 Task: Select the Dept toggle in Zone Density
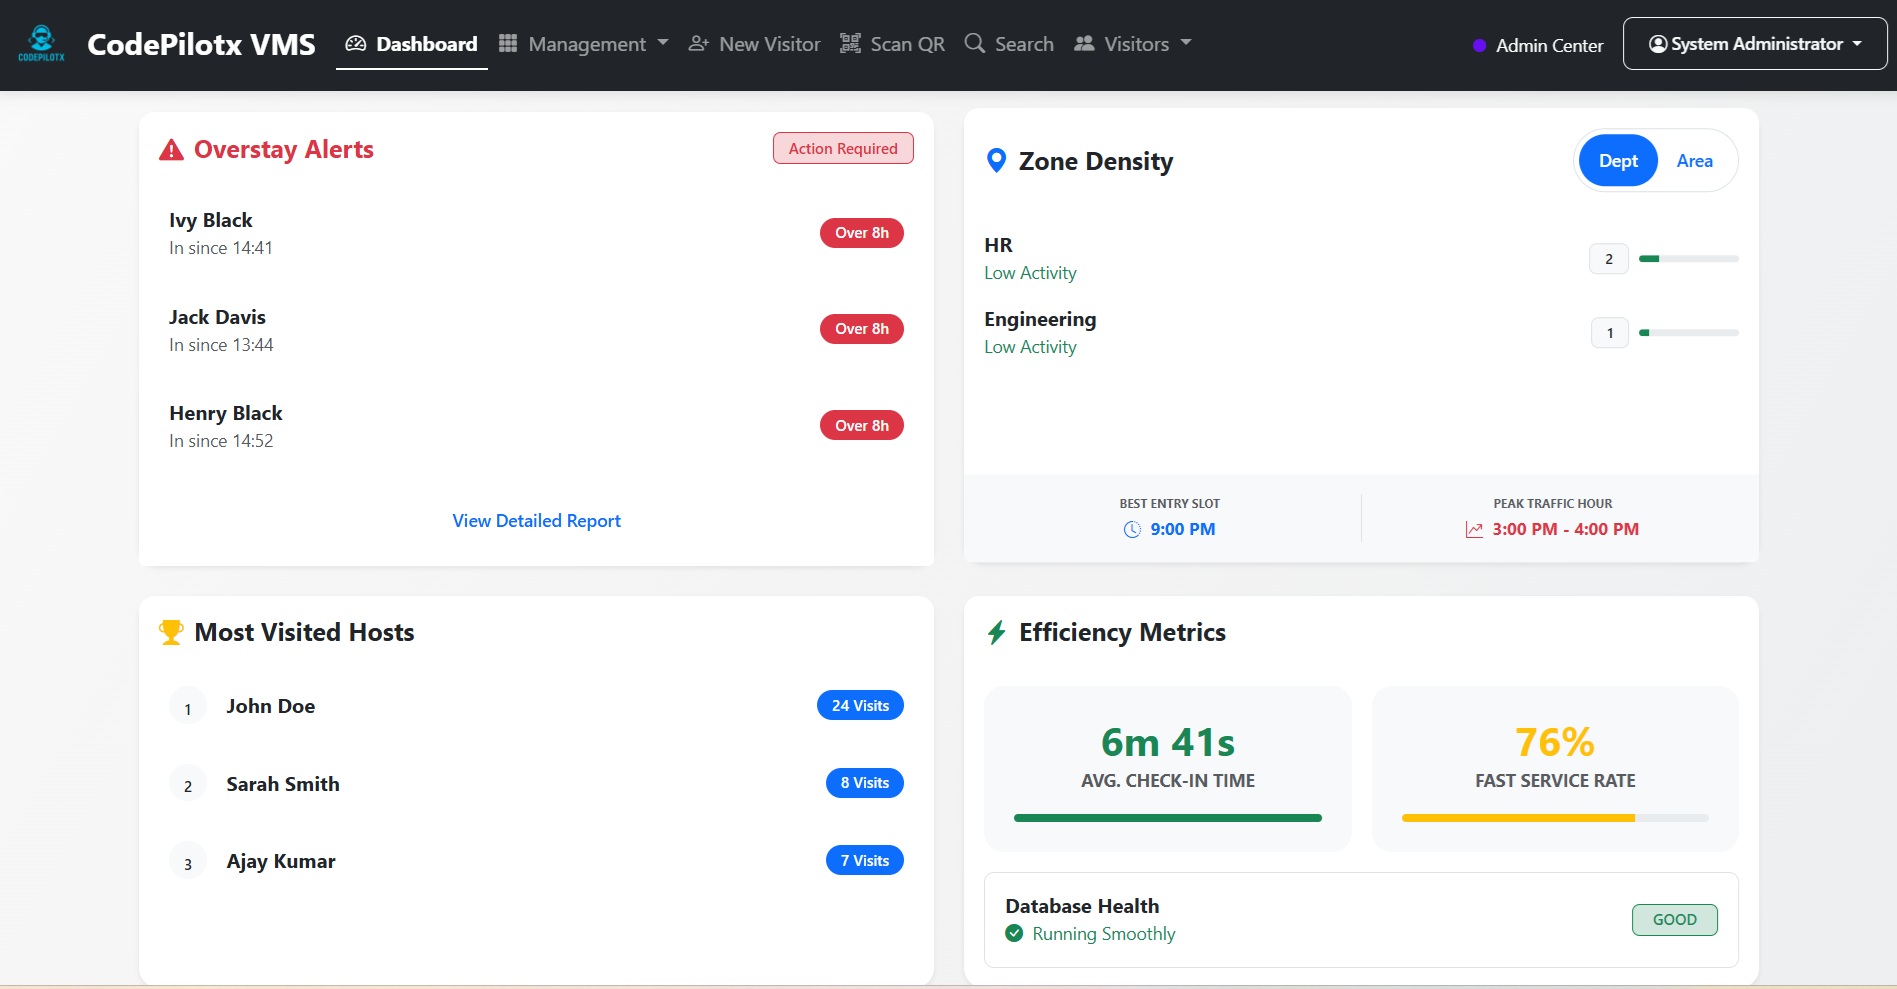pyautogui.click(x=1617, y=160)
